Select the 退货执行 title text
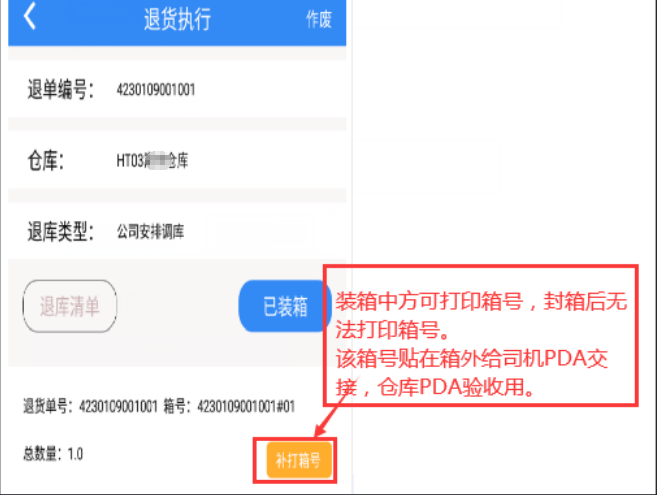Viewport: 657px width, 495px height. pyautogui.click(x=177, y=19)
